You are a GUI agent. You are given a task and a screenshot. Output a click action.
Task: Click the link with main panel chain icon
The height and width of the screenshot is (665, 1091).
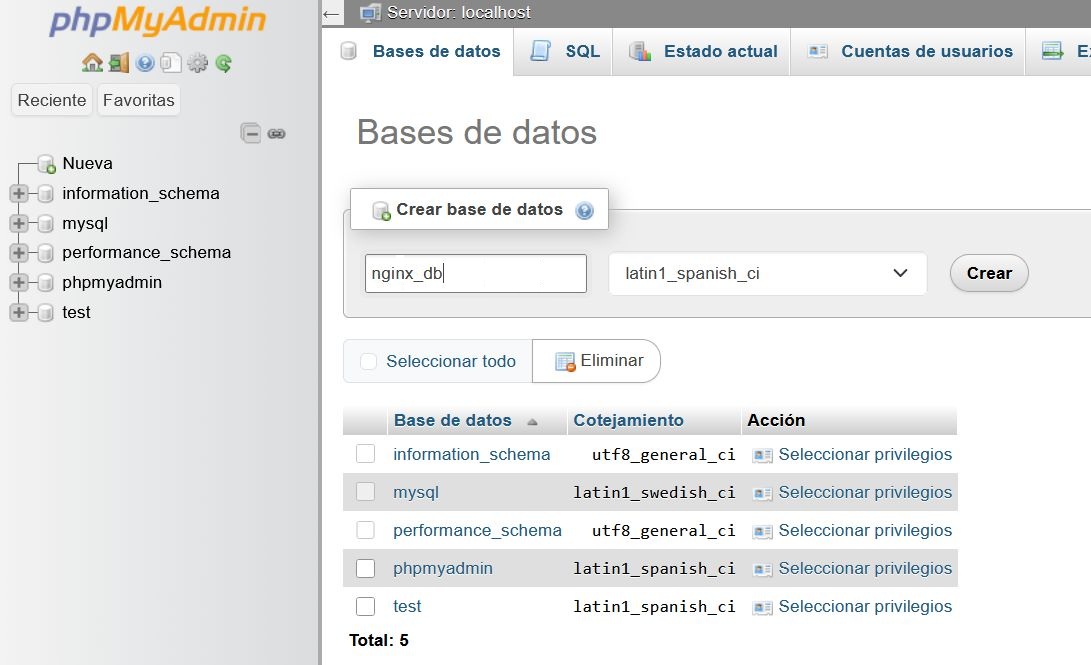click(x=277, y=133)
